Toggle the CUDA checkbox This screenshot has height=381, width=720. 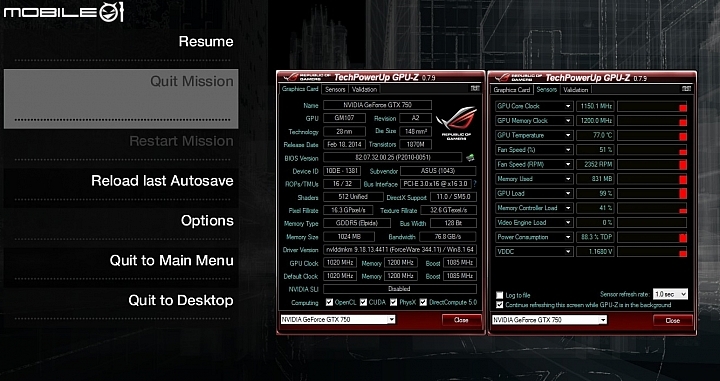pos(363,302)
